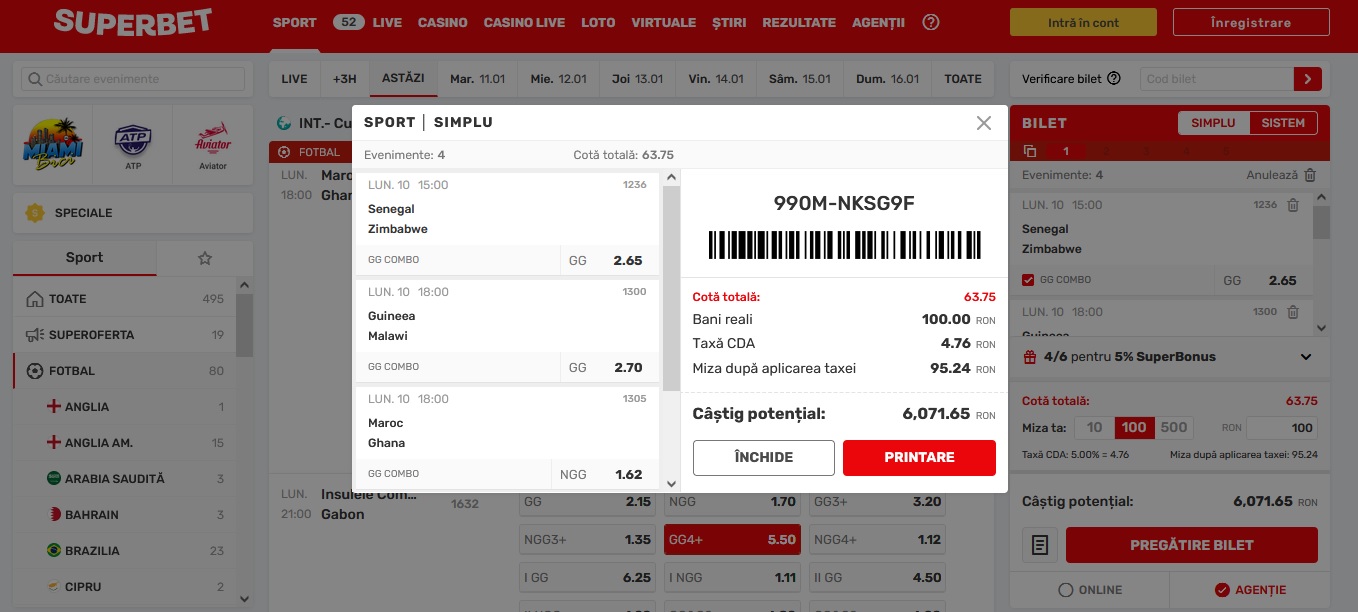Image resolution: width=1358 pixels, height=612 pixels.
Task: Switch to ticket tab number 1
Action: pyautogui.click(x=1066, y=151)
